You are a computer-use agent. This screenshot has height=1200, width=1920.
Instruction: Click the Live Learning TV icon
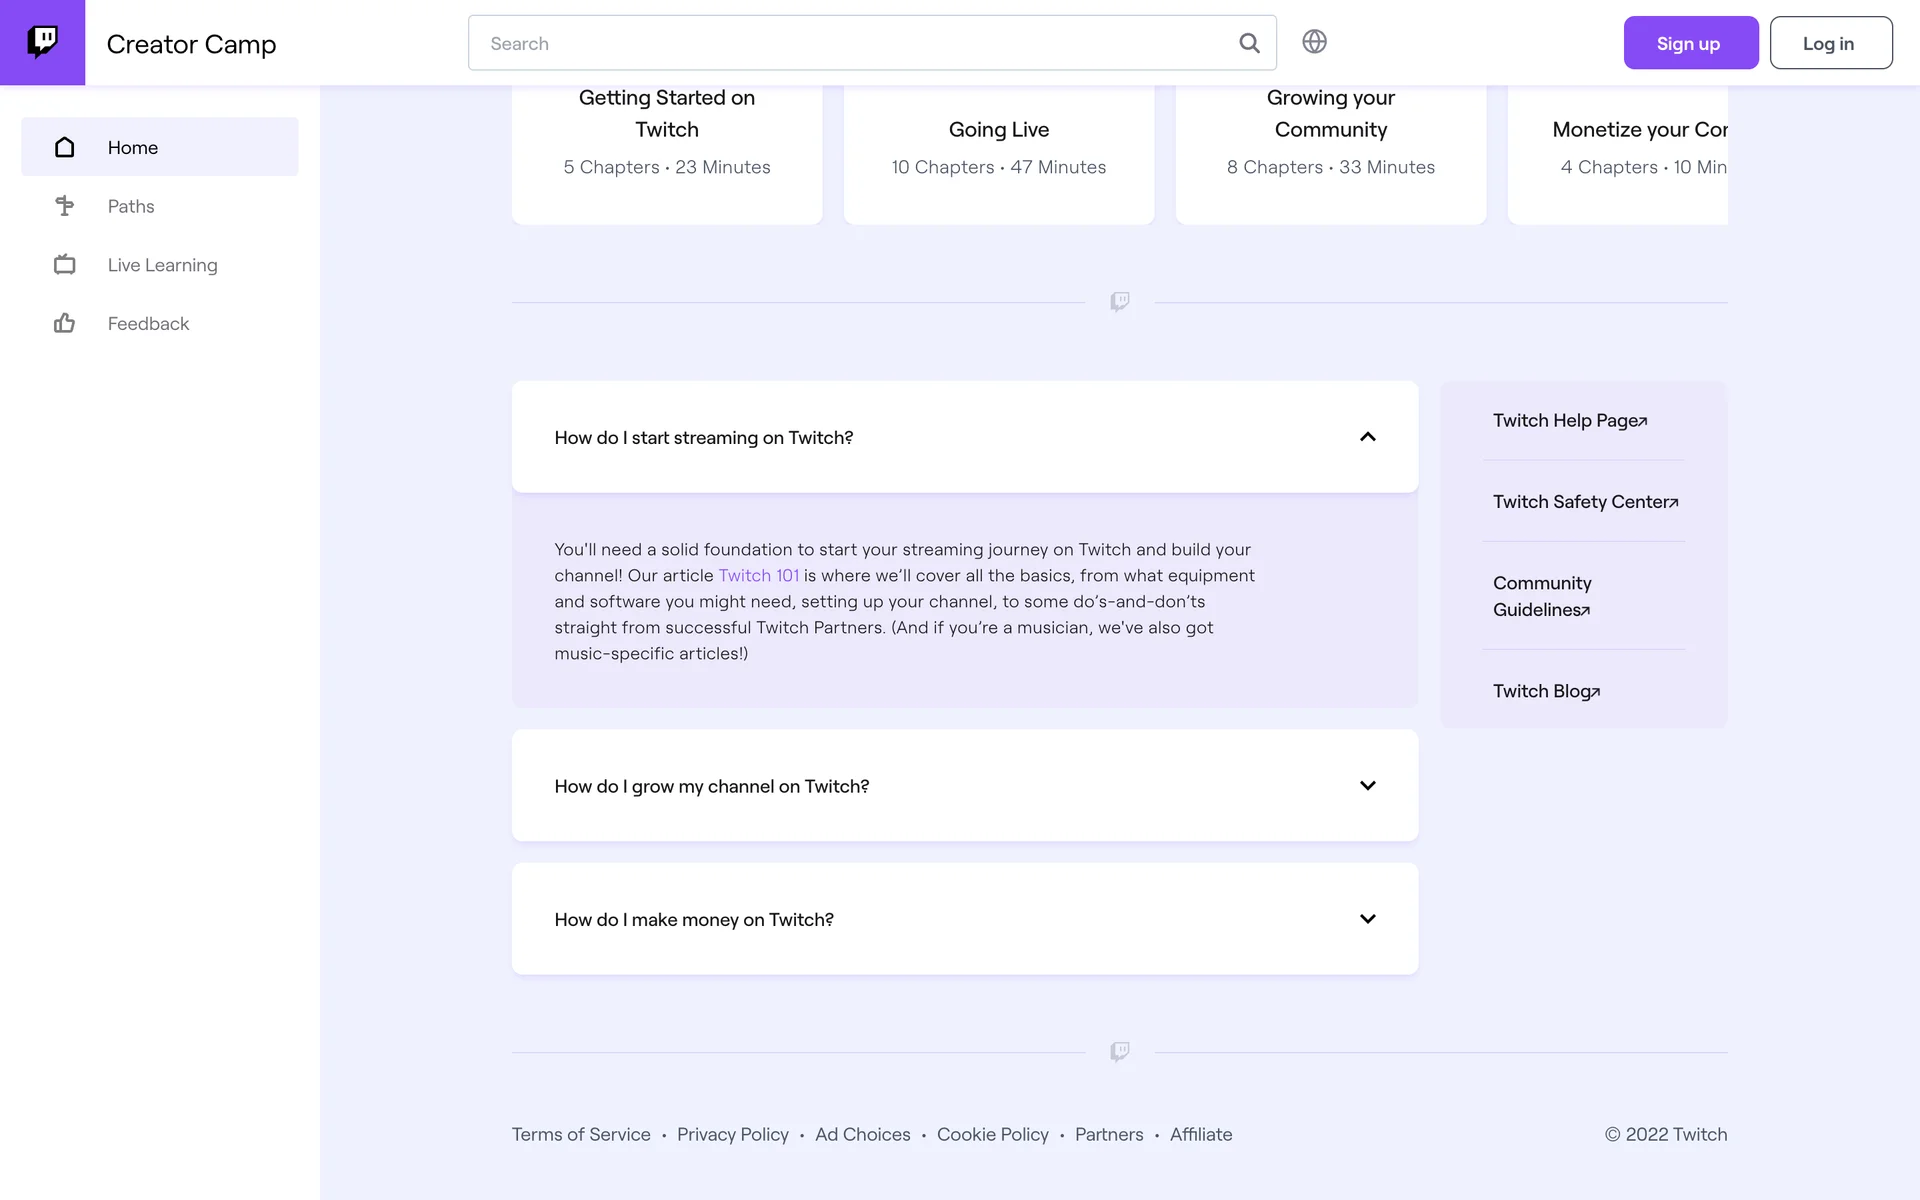[x=65, y=265]
